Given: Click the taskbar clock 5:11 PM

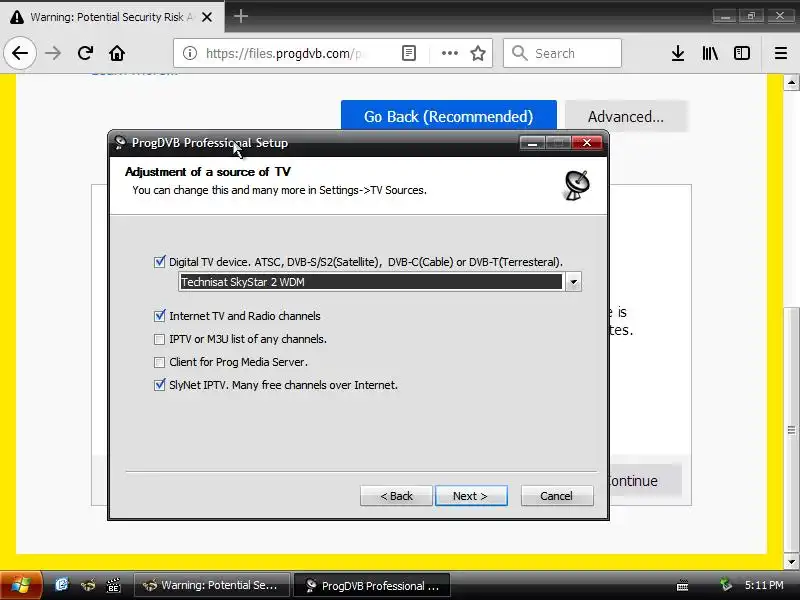Looking at the screenshot, I should coord(764,585).
